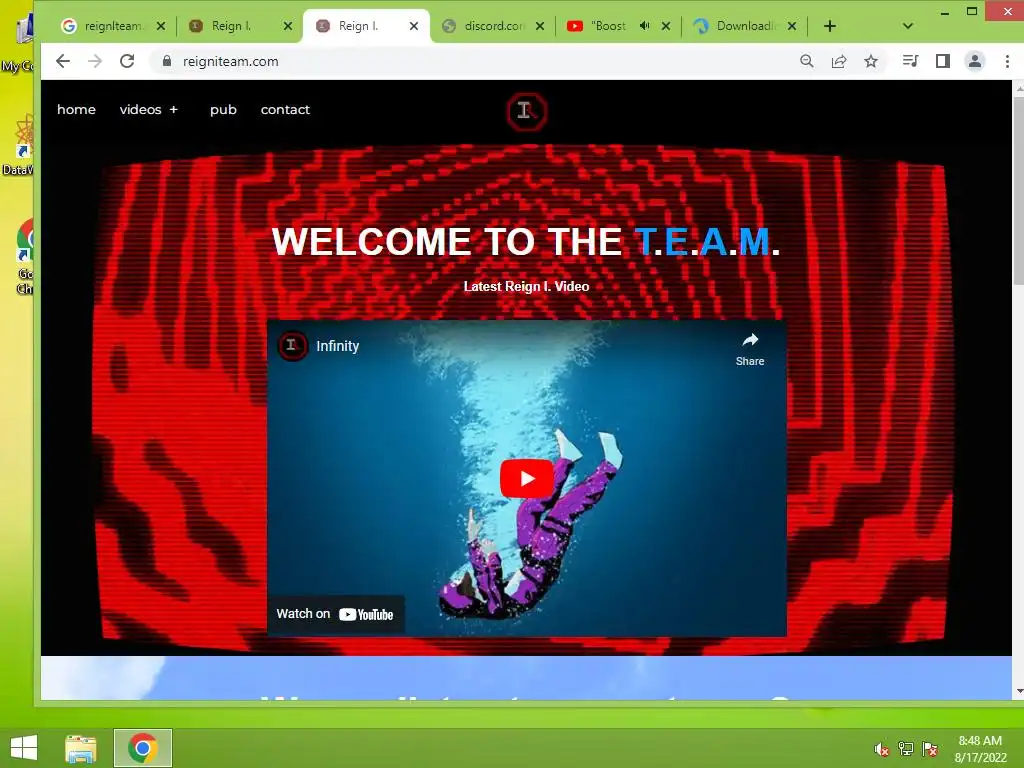Click the WELCOME TO THE T.E.A.M. heading
This screenshot has height=768, width=1024.
tap(526, 242)
